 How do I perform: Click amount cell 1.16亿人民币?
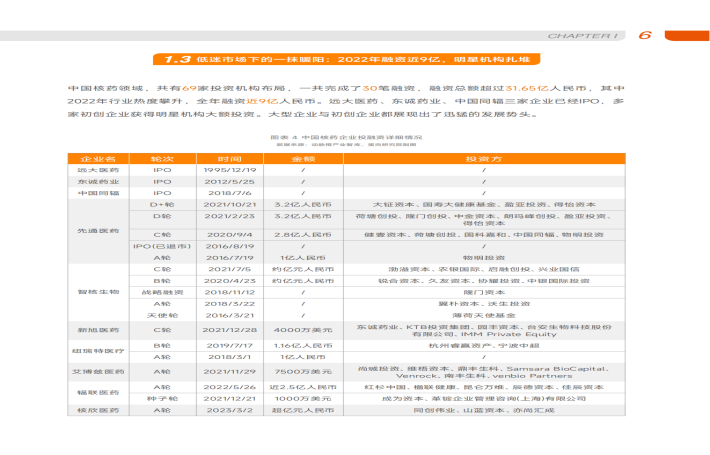click(x=303, y=345)
